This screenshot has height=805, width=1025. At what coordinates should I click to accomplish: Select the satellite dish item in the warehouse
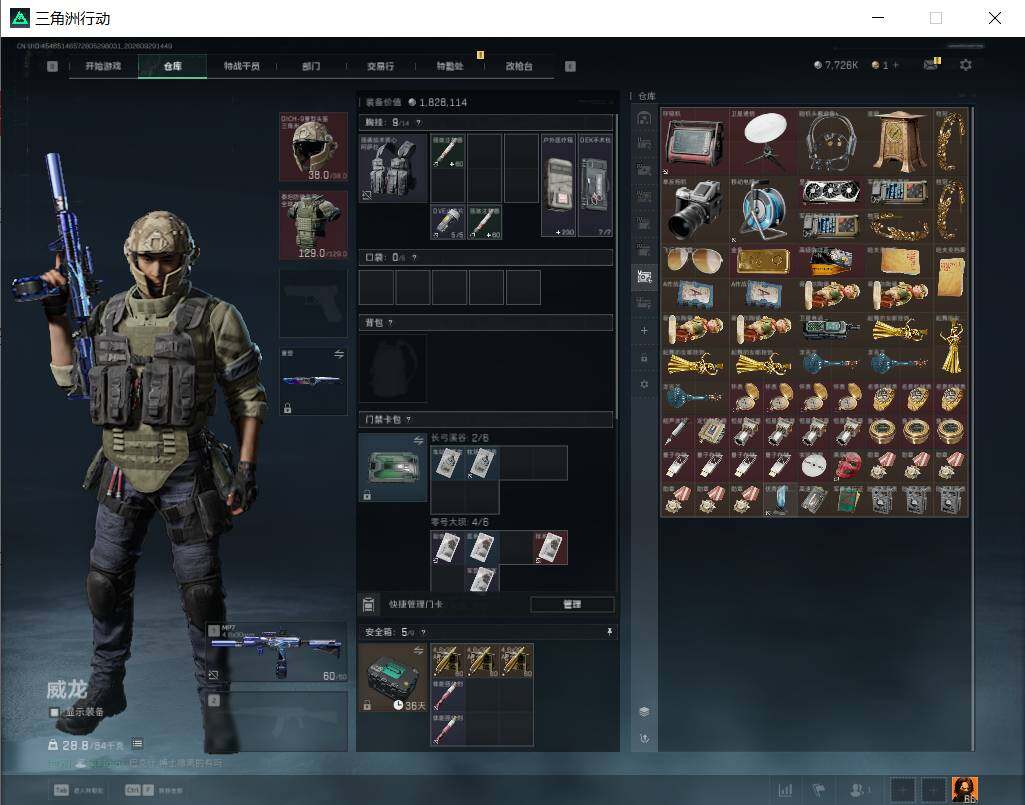click(x=763, y=142)
